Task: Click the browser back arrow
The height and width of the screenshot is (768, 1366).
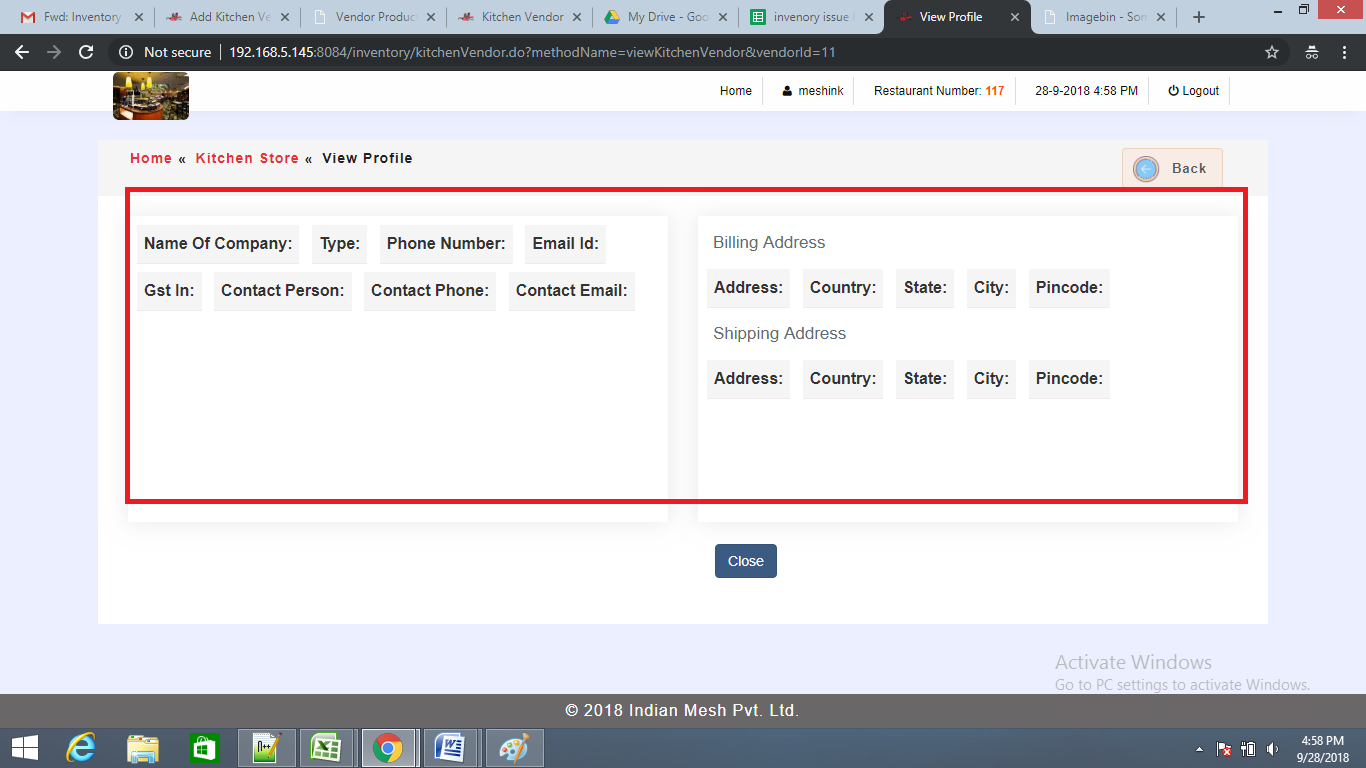Action: pyautogui.click(x=22, y=52)
